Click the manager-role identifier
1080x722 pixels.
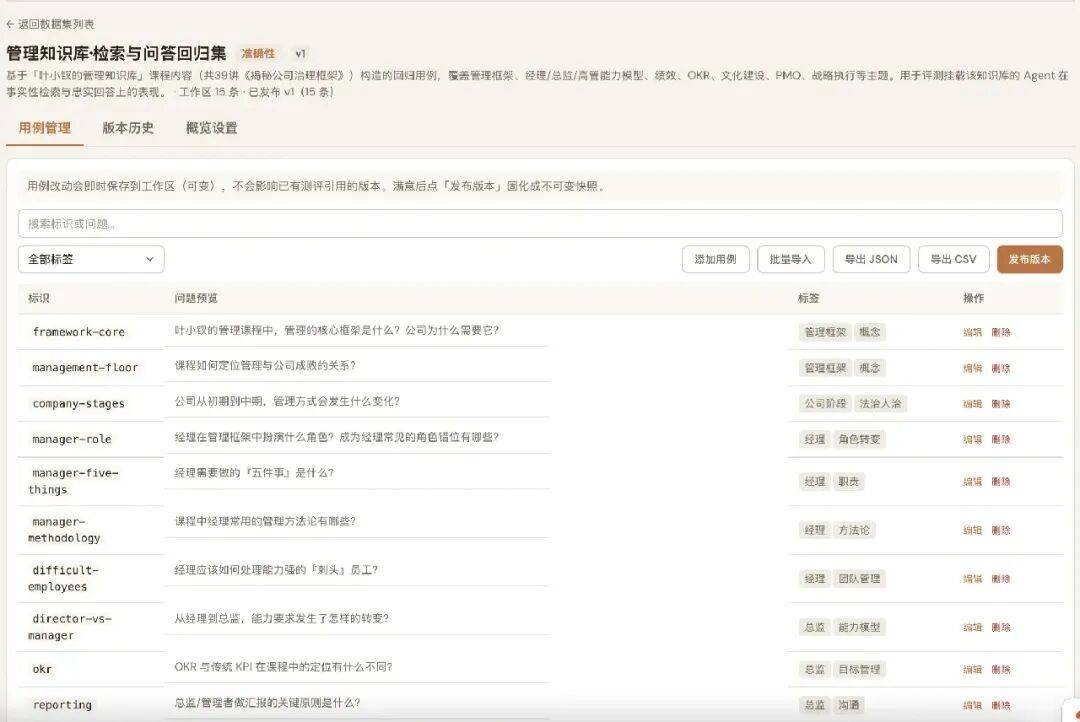72,440
